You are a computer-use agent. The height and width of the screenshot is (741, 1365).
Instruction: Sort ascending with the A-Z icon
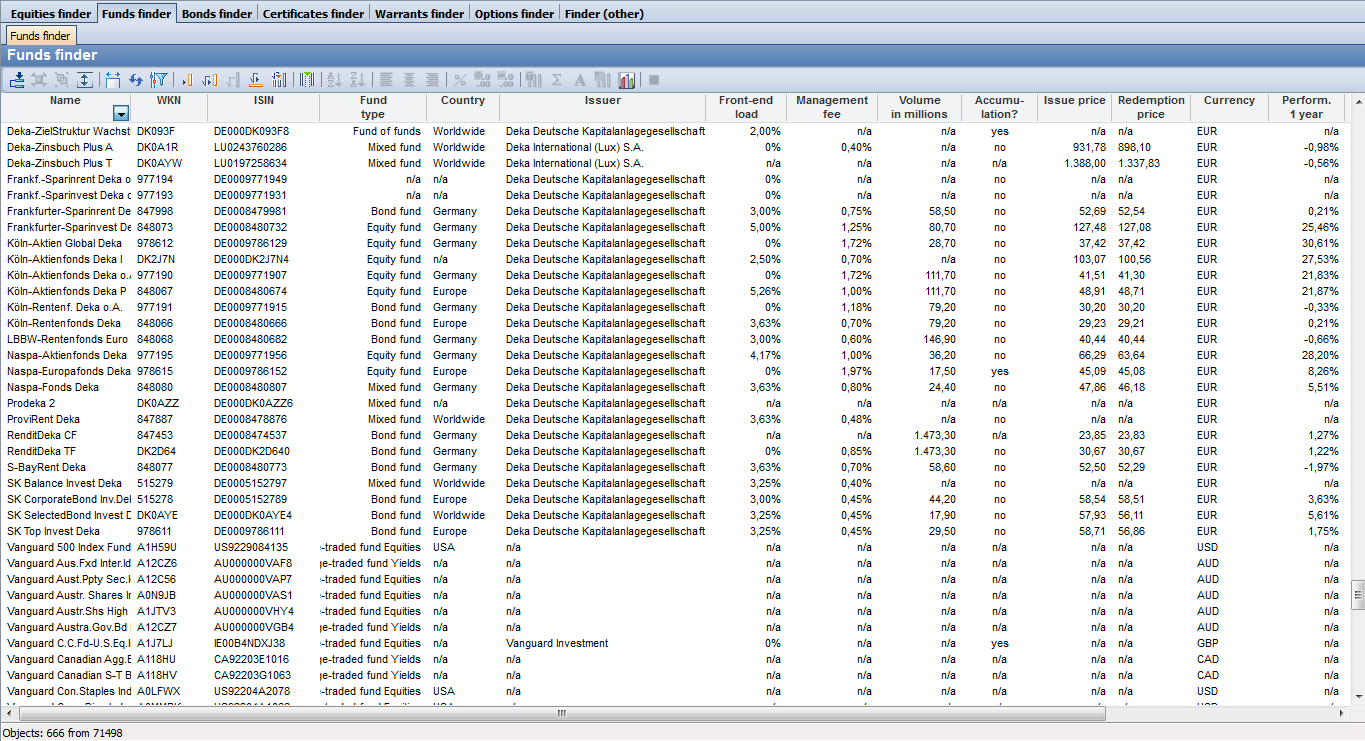(335, 80)
